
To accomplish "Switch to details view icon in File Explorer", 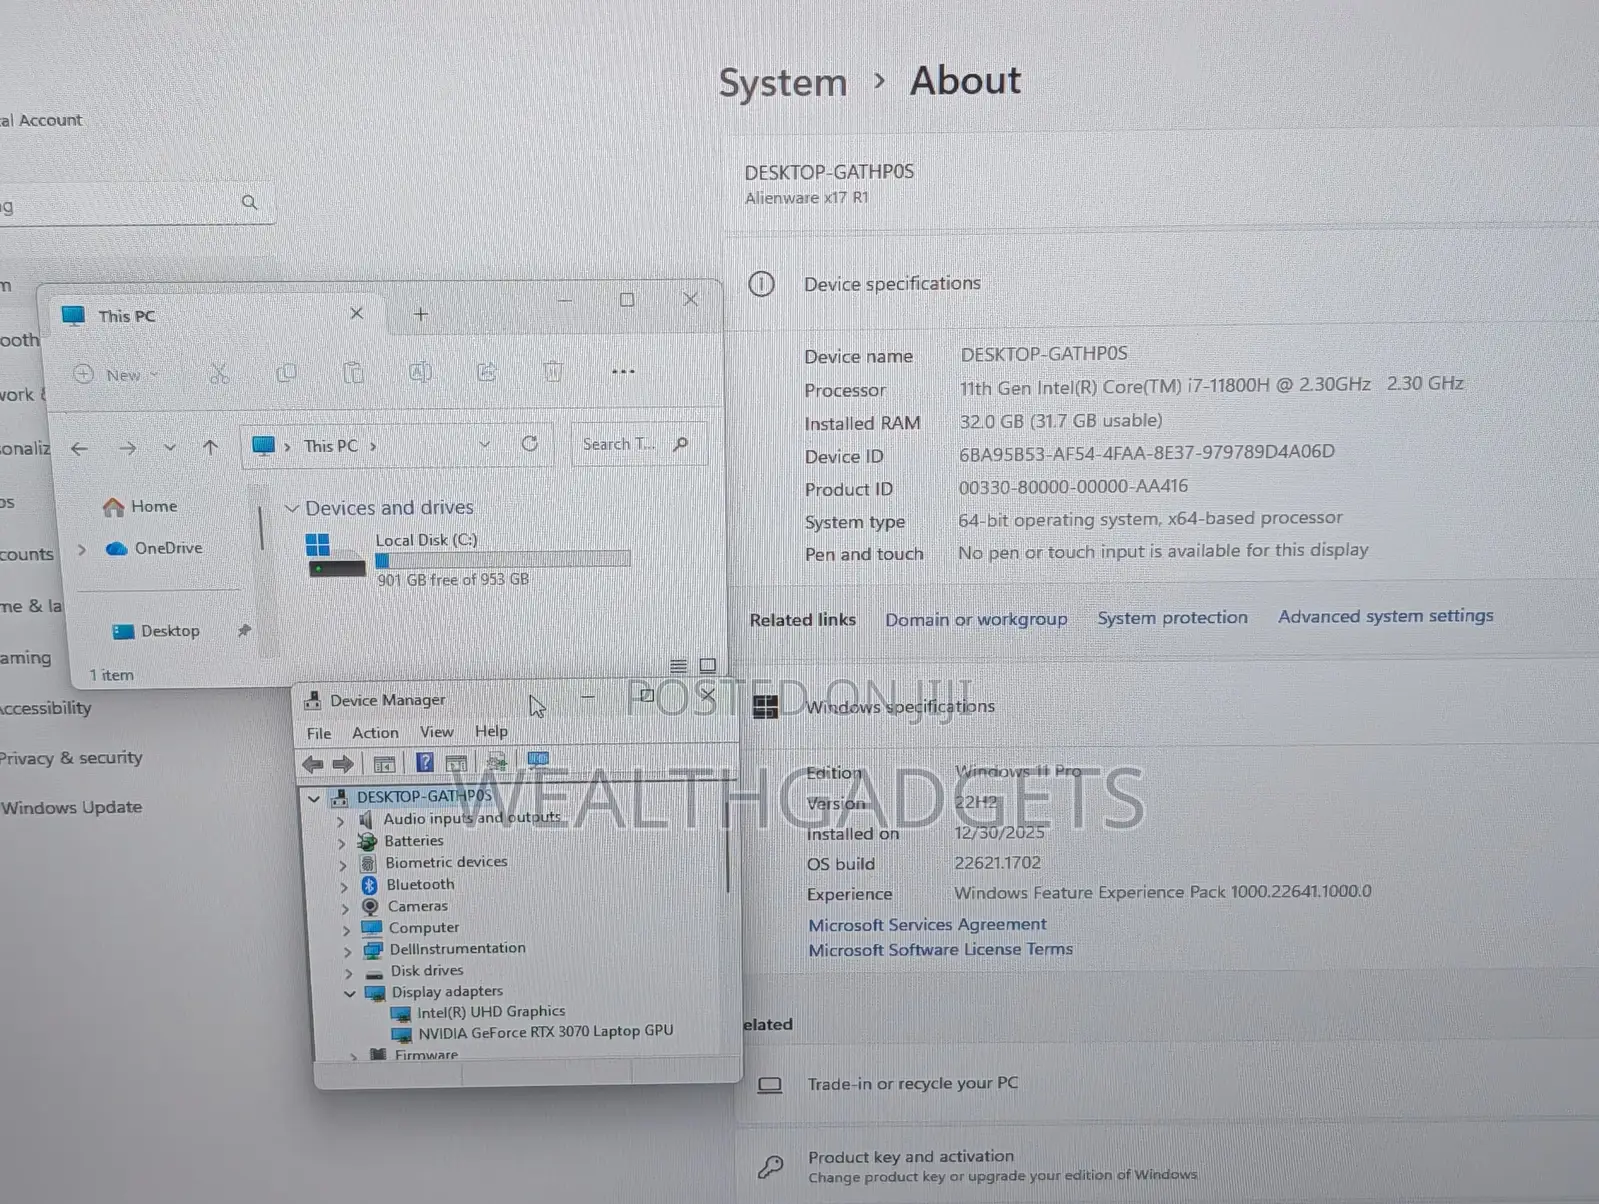I will pyautogui.click(x=678, y=666).
